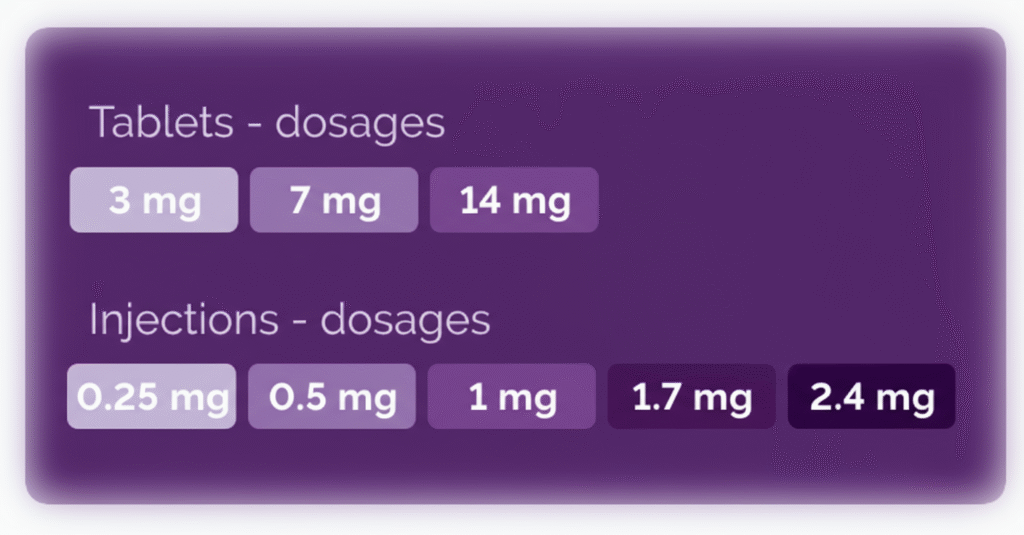Tap the highest injection dosage chip
The height and width of the screenshot is (535, 1024).
pyautogui.click(x=872, y=397)
